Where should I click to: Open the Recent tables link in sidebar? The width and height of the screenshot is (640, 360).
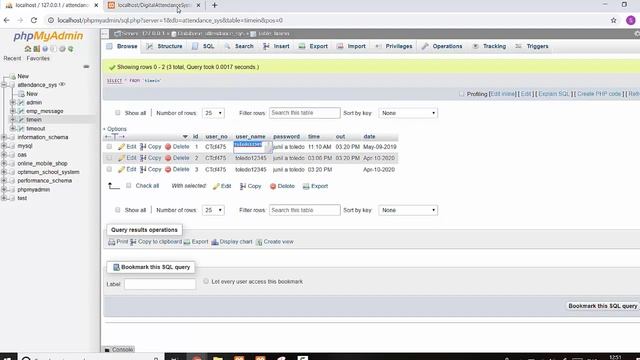12,58
